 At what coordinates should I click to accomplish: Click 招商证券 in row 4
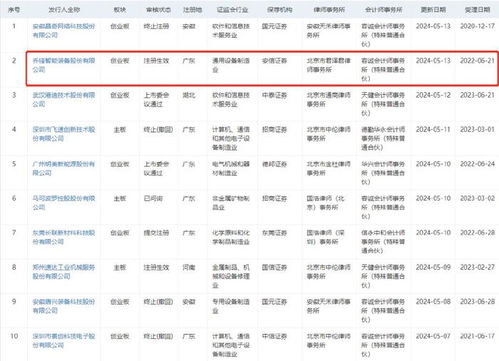pos(274,129)
